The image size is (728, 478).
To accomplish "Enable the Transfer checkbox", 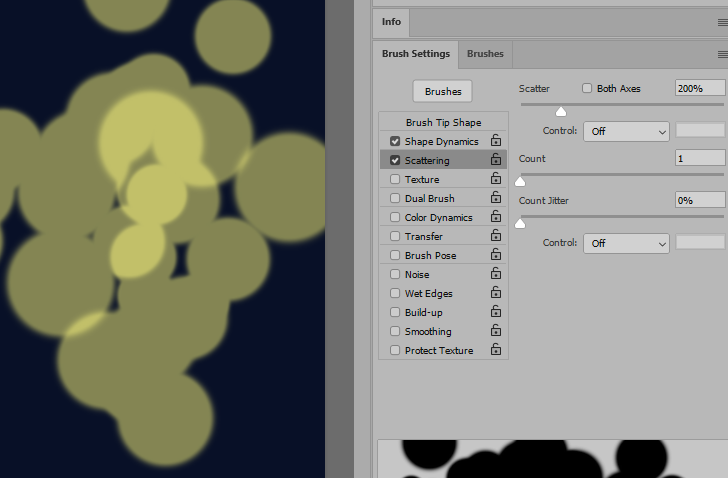I will tap(395, 236).
